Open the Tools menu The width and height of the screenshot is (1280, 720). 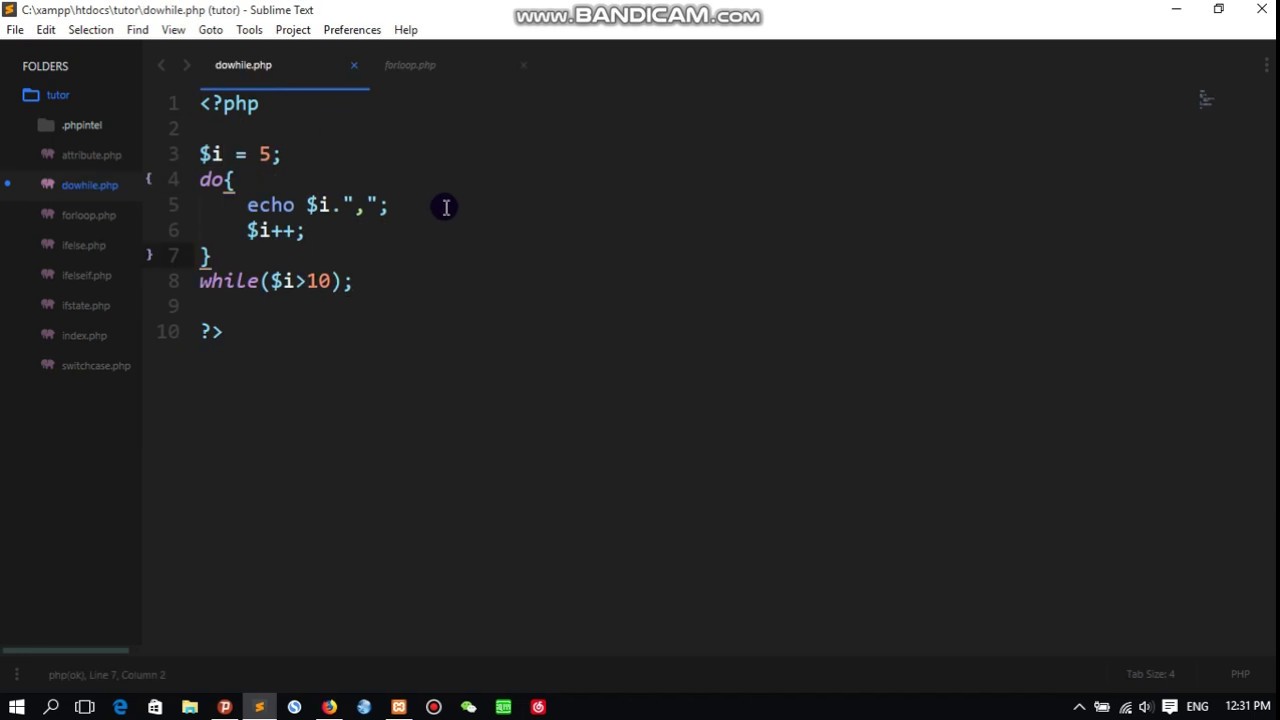(249, 30)
